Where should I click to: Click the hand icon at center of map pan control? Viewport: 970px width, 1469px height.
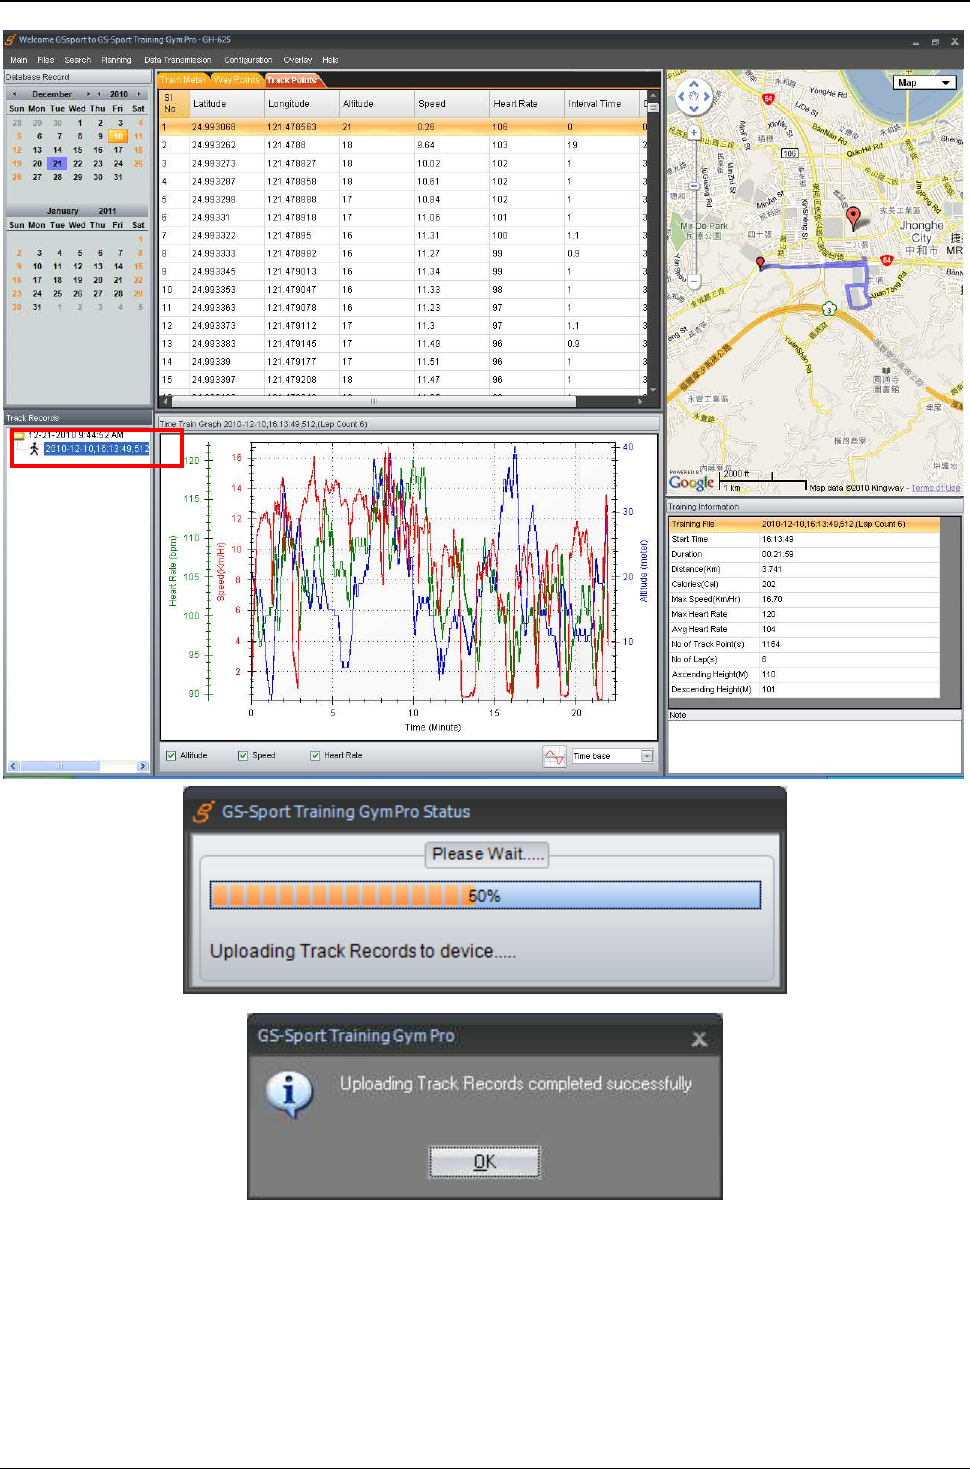[694, 97]
